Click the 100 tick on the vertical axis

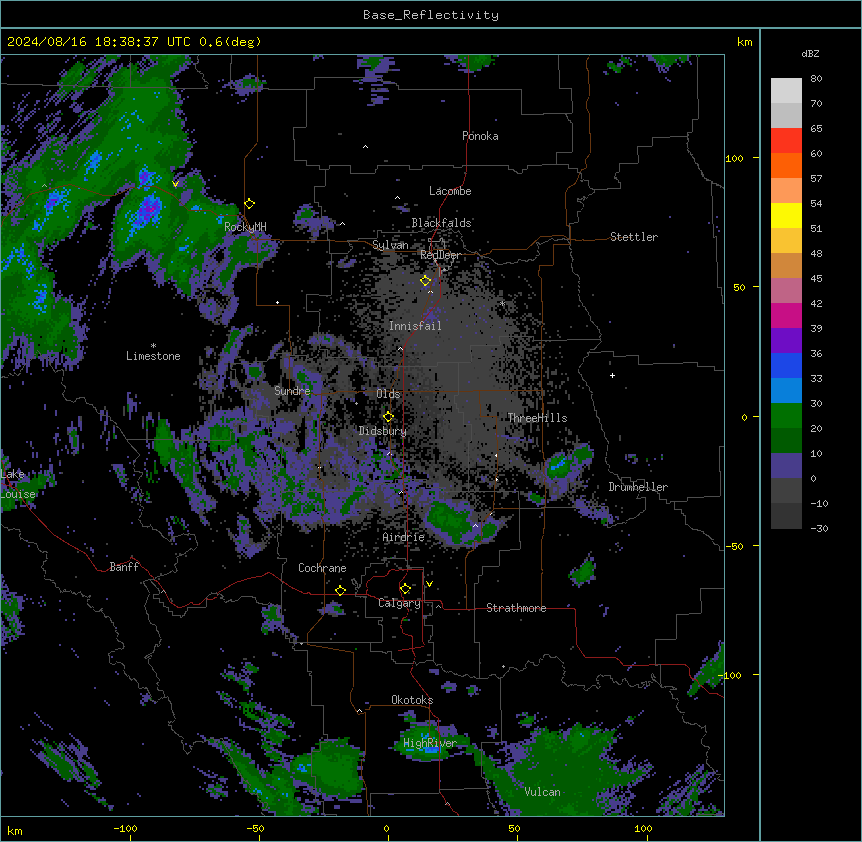(x=734, y=159)
